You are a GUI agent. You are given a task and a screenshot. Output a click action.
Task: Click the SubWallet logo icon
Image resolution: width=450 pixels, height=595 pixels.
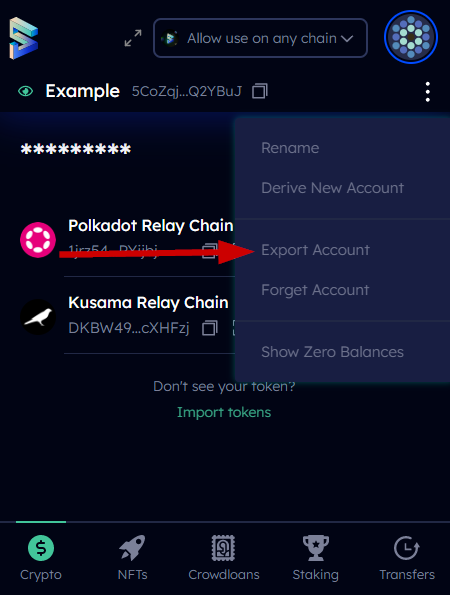(x=24, y=38)
